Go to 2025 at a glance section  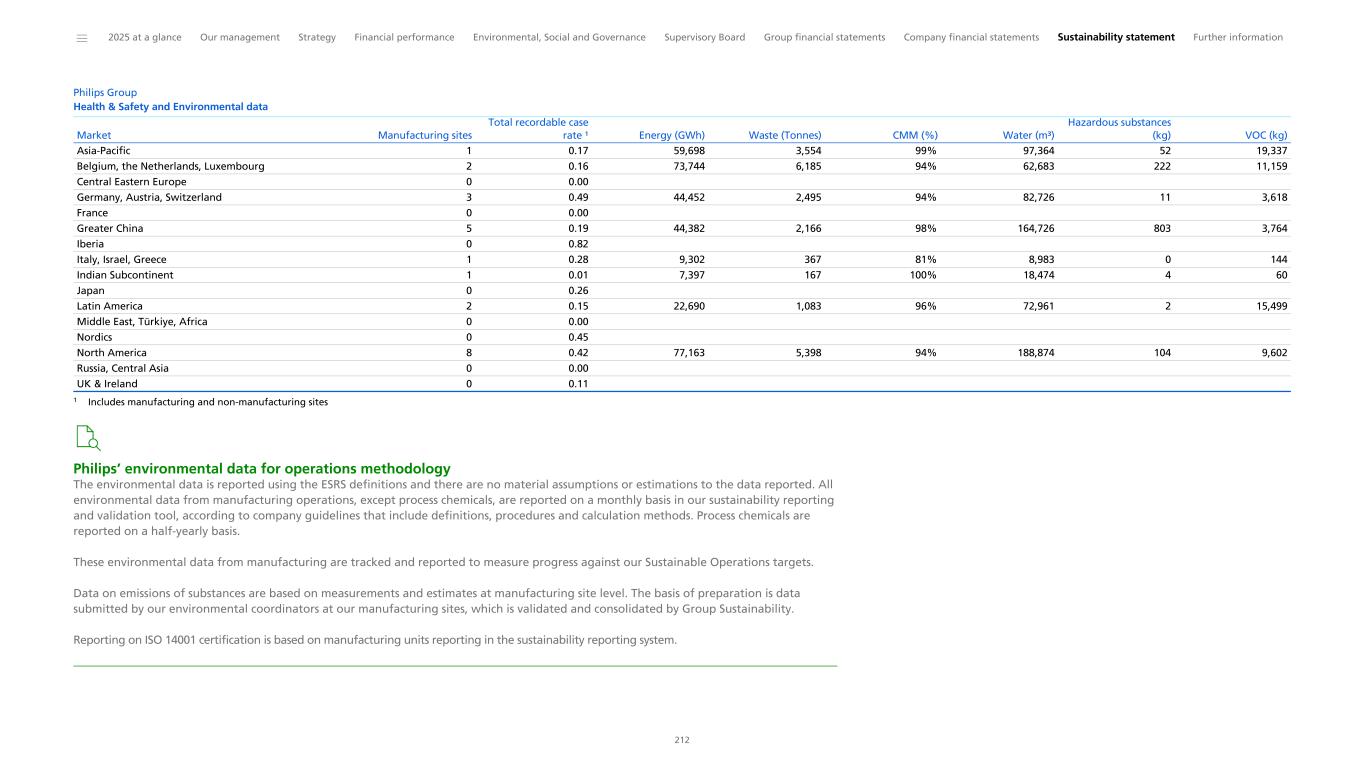[x=144, y=37]
